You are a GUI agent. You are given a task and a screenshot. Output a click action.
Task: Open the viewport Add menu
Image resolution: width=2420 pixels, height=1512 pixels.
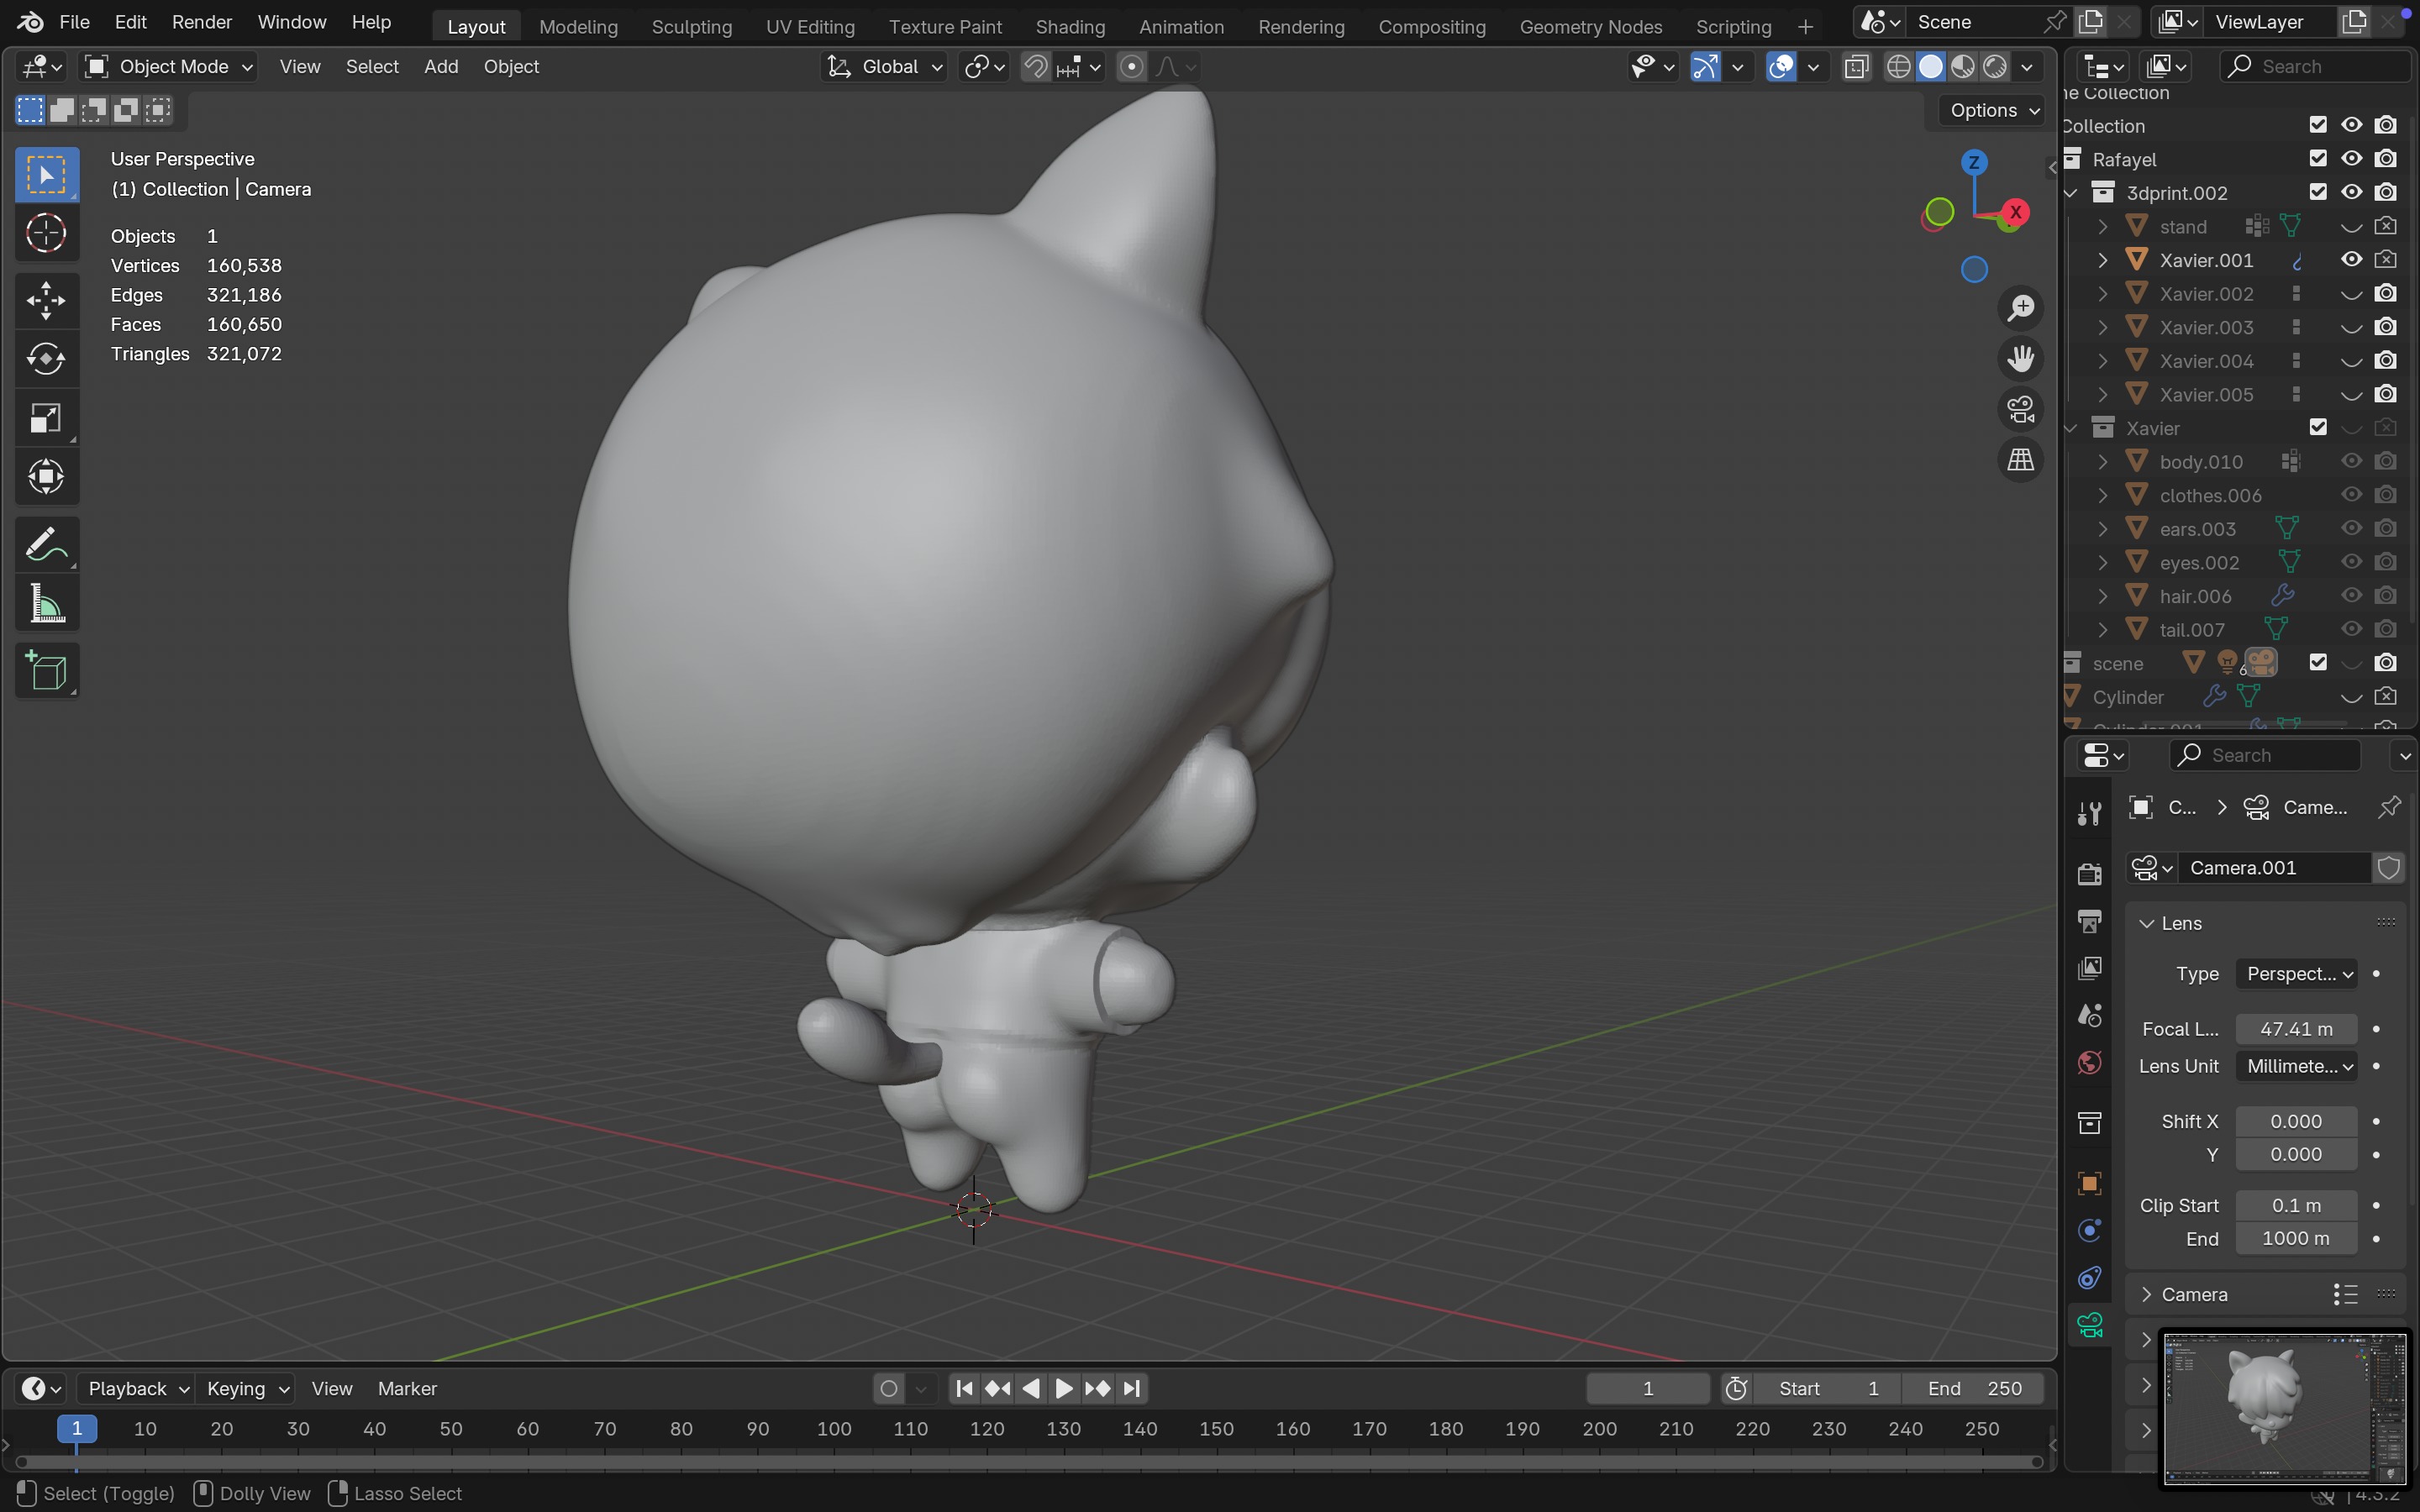(441, 67)
